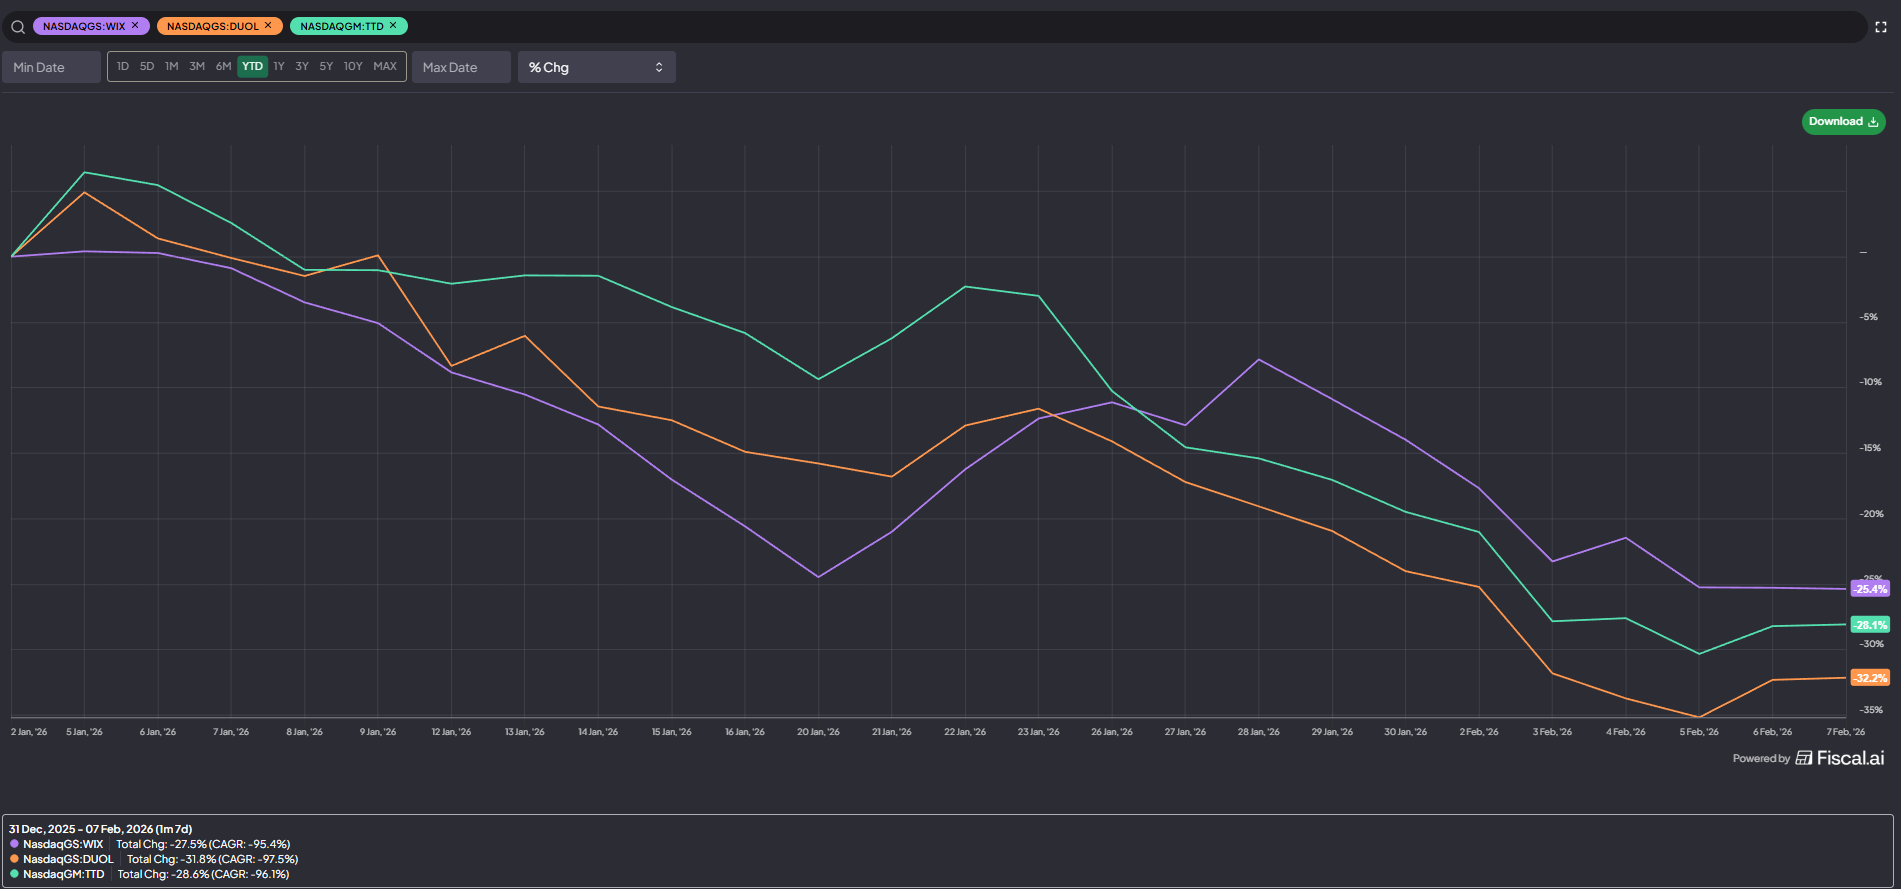1901x889 pixels.
Task: Click the Max Date field
Action: pos(461,67)
